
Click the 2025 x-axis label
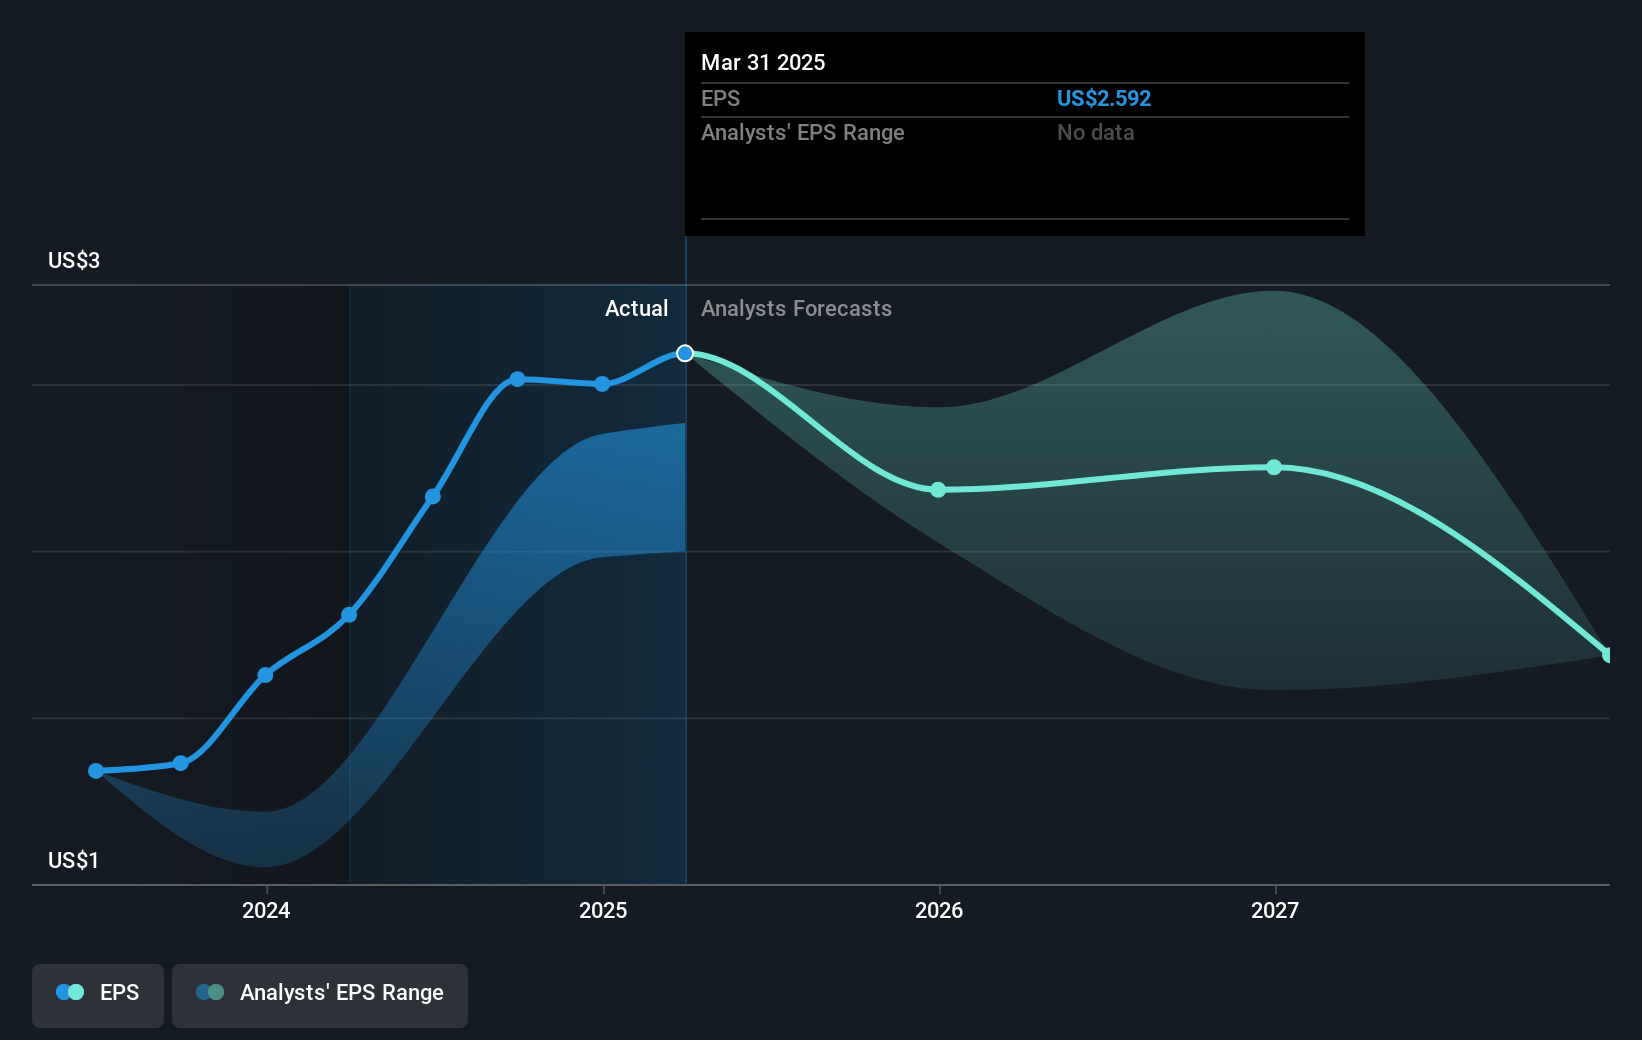(603, 910)
